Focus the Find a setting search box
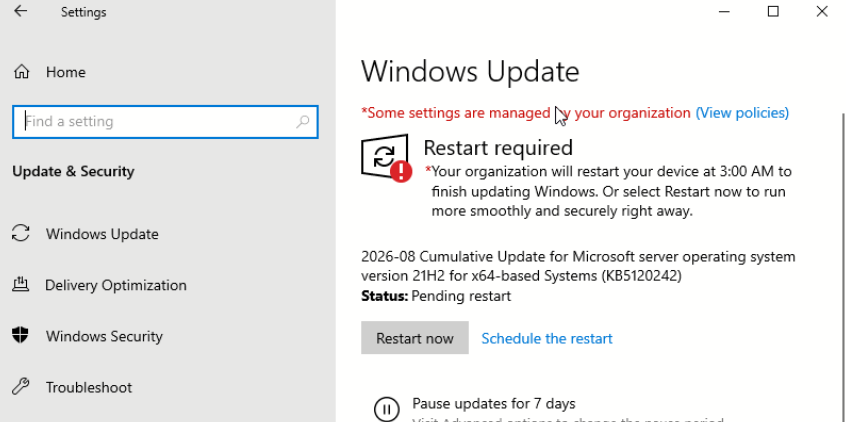 point(165,121)
